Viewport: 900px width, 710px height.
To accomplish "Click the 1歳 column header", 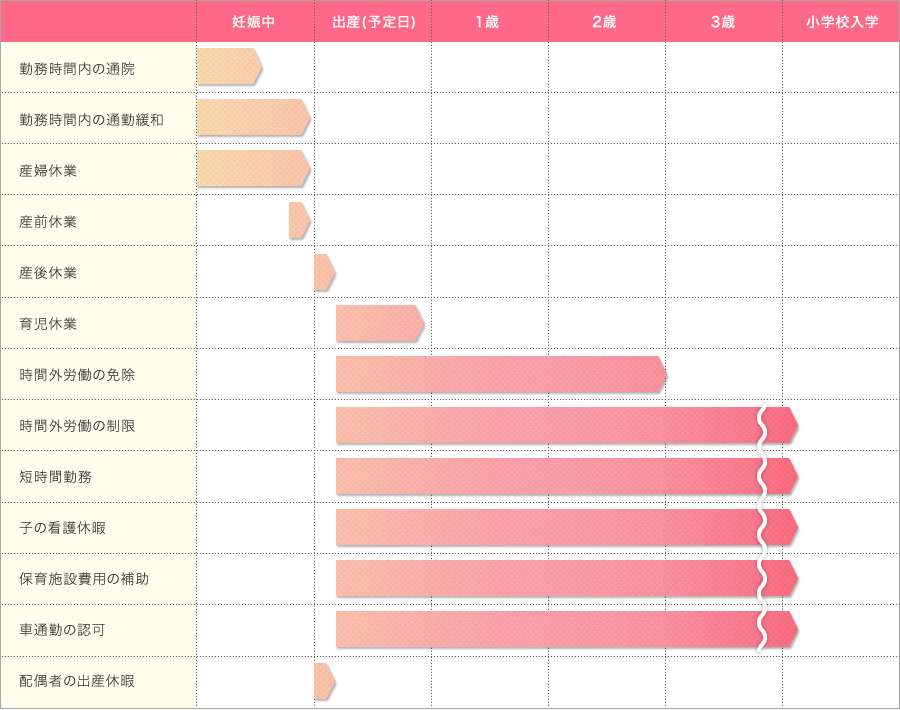I will tap(487, 22).
